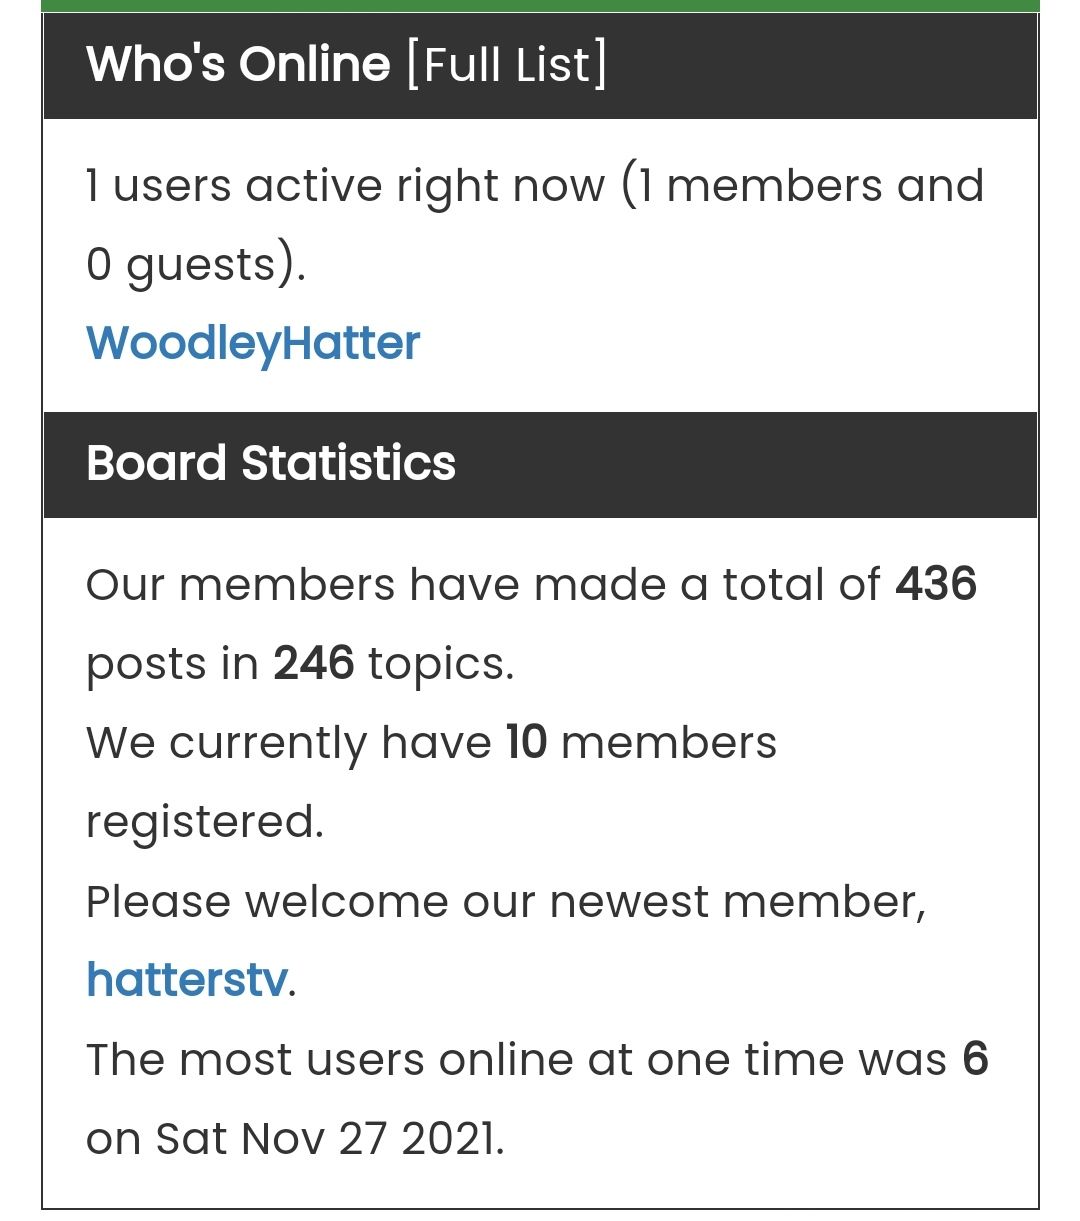Click the Who's Online header title
This screenshot has height=1221, width=1080.
(238, 65)
